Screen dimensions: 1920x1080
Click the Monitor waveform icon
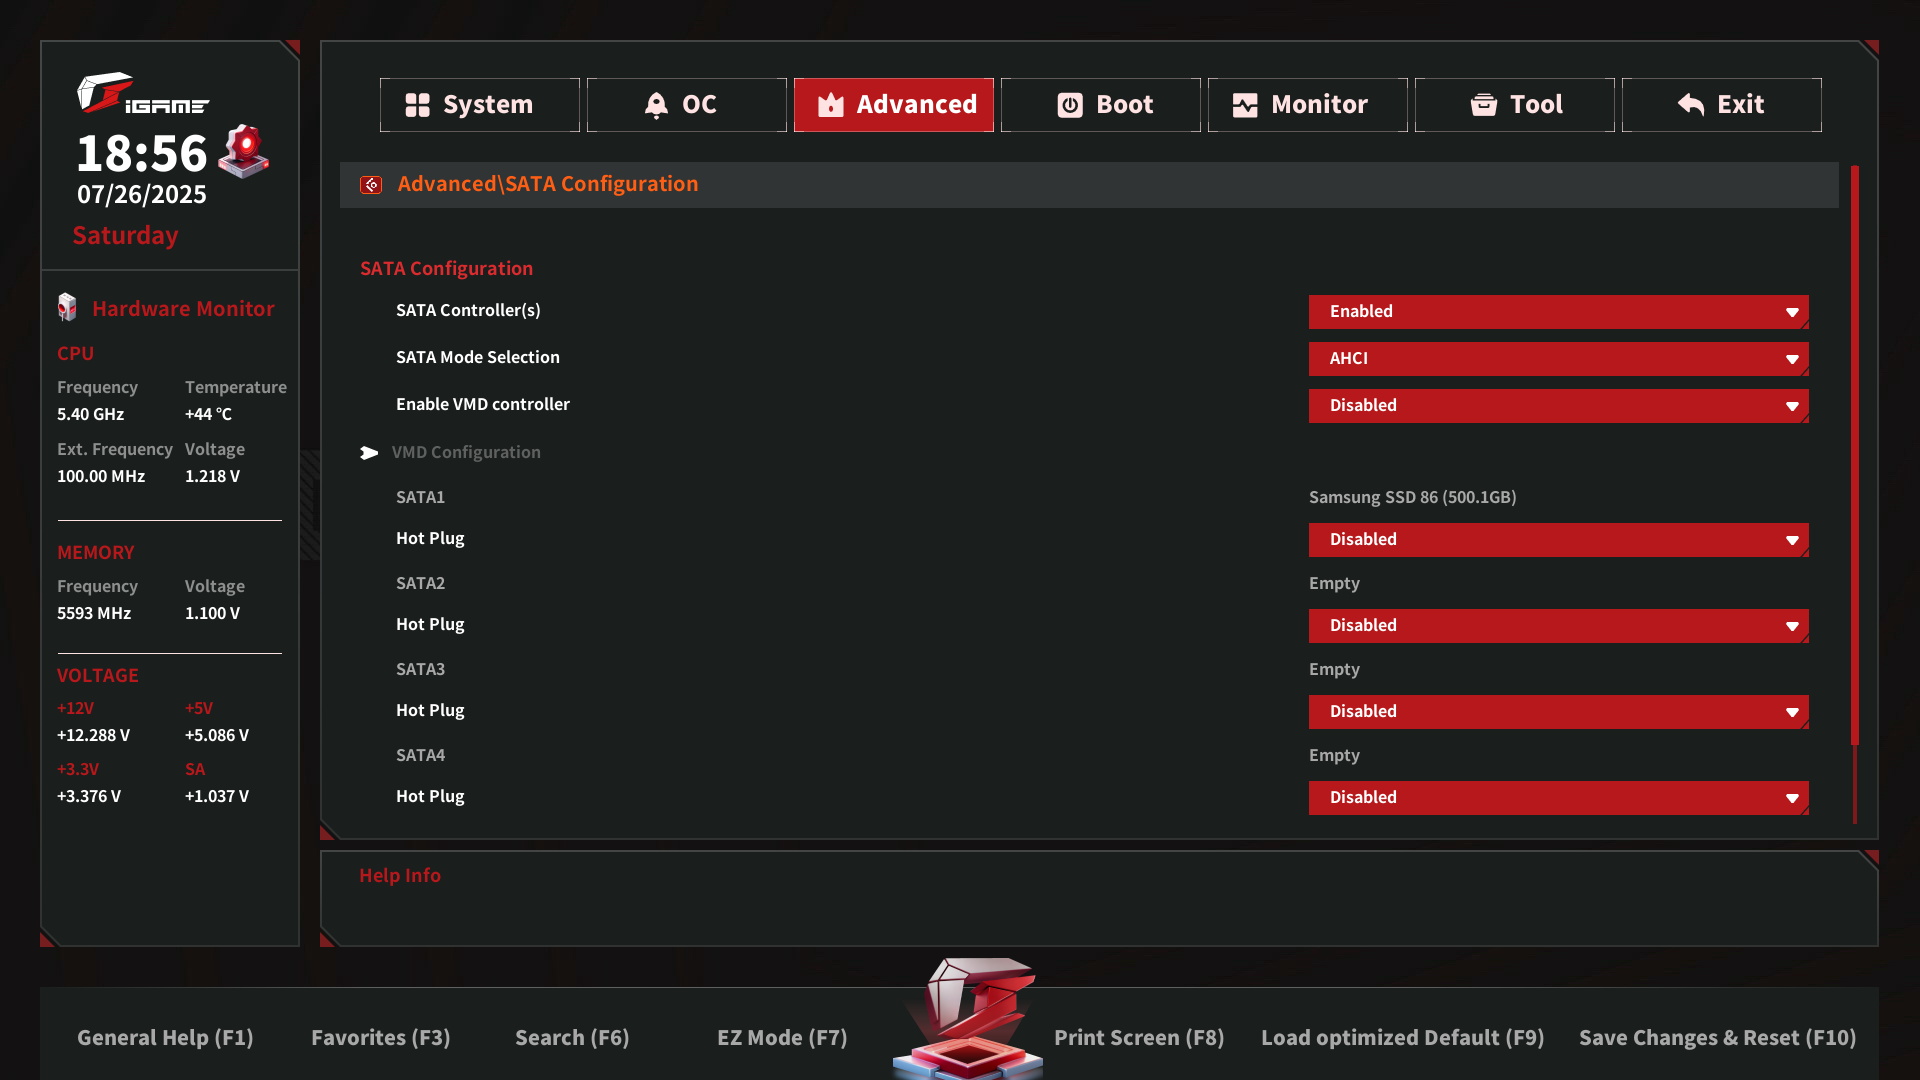(1245, 105)
